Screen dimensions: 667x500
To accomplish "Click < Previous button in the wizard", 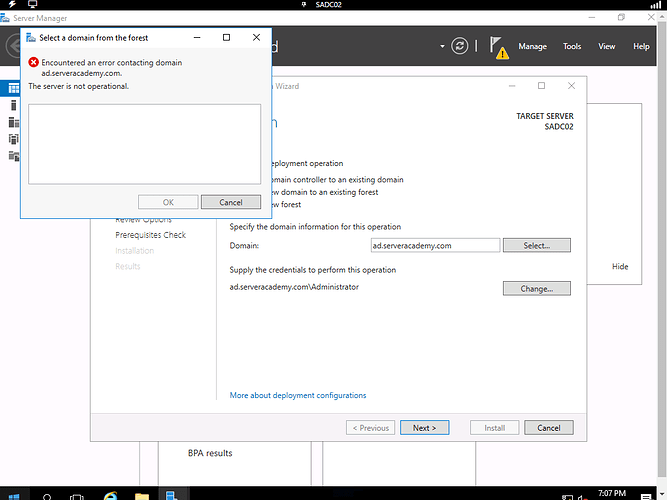I will [x=371, y=428].
